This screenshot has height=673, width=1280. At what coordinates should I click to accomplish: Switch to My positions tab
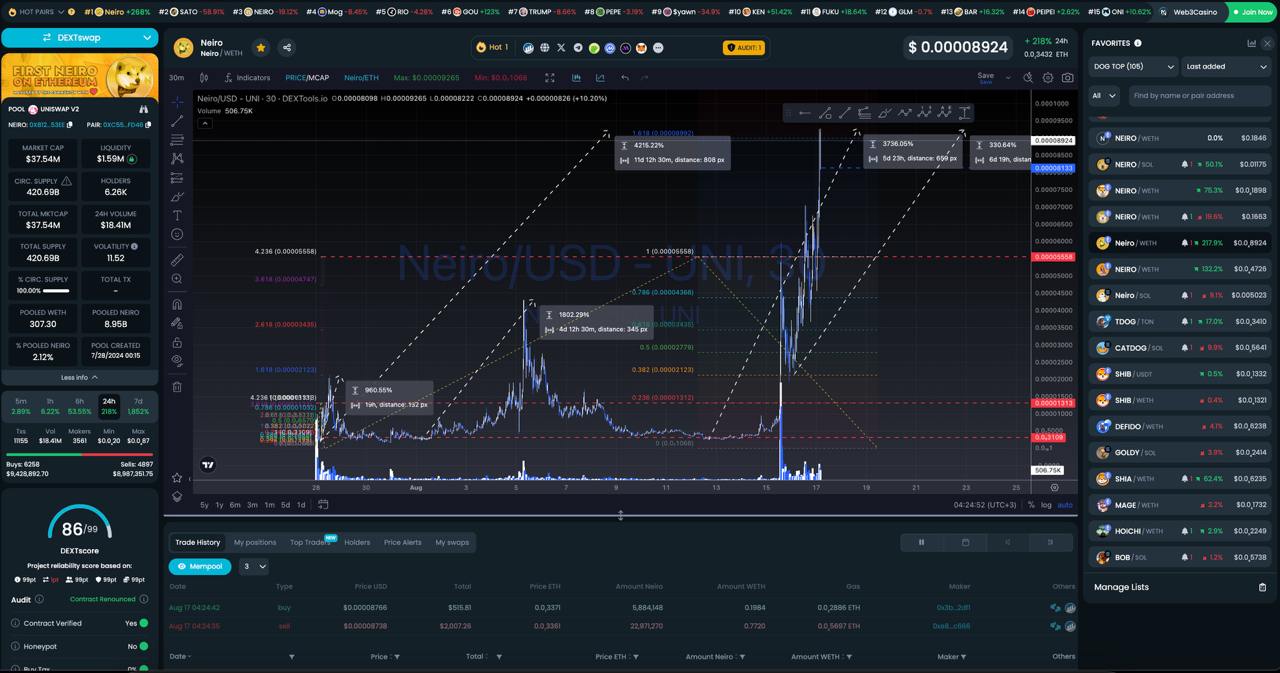click(255, 542)
